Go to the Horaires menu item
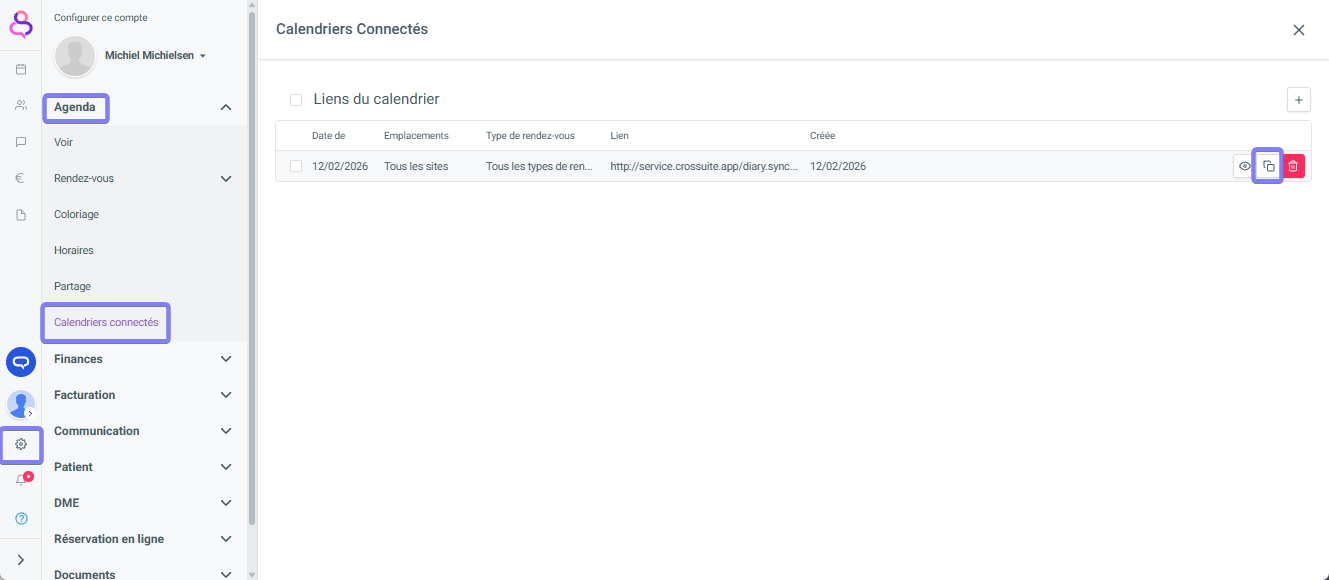The height and width of the screenshot is (580, 1329). coord(74,250)
